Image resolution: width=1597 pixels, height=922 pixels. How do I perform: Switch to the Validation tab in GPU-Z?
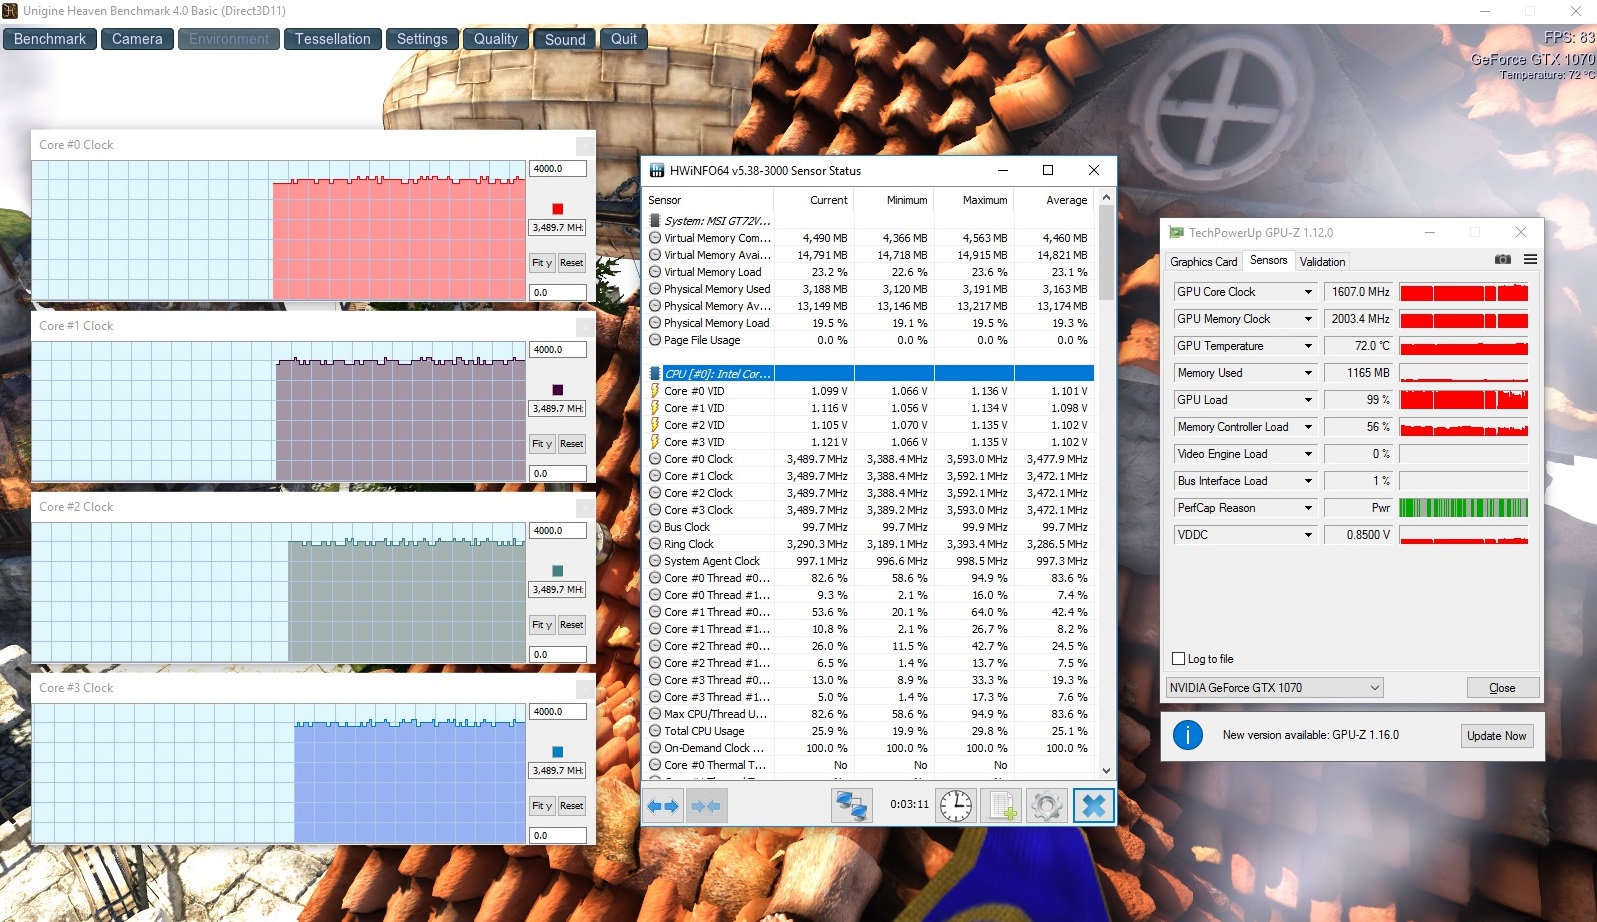[x=1322, y=262]
